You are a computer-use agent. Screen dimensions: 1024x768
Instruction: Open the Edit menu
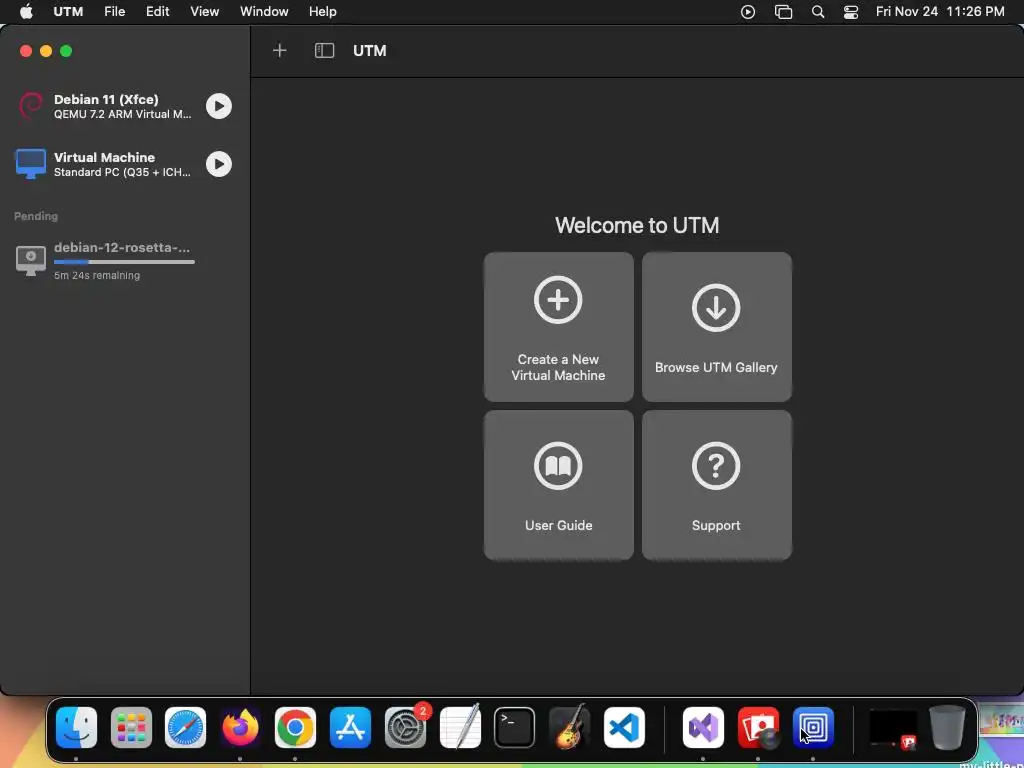[x=157, y=12]
